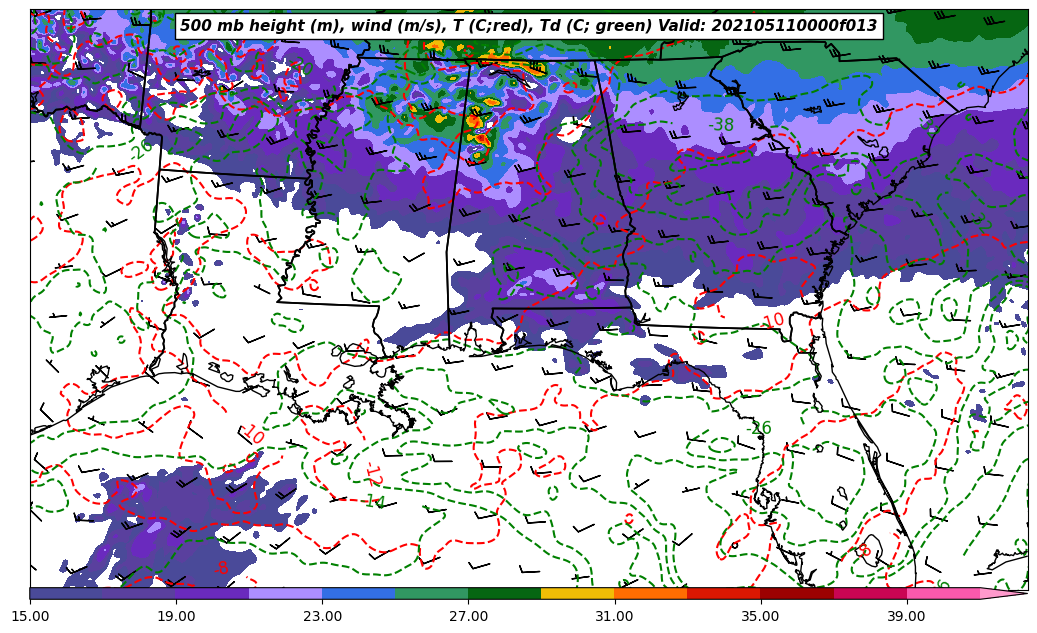Click the yellow segment of the colorbar

tap(577, 593)
